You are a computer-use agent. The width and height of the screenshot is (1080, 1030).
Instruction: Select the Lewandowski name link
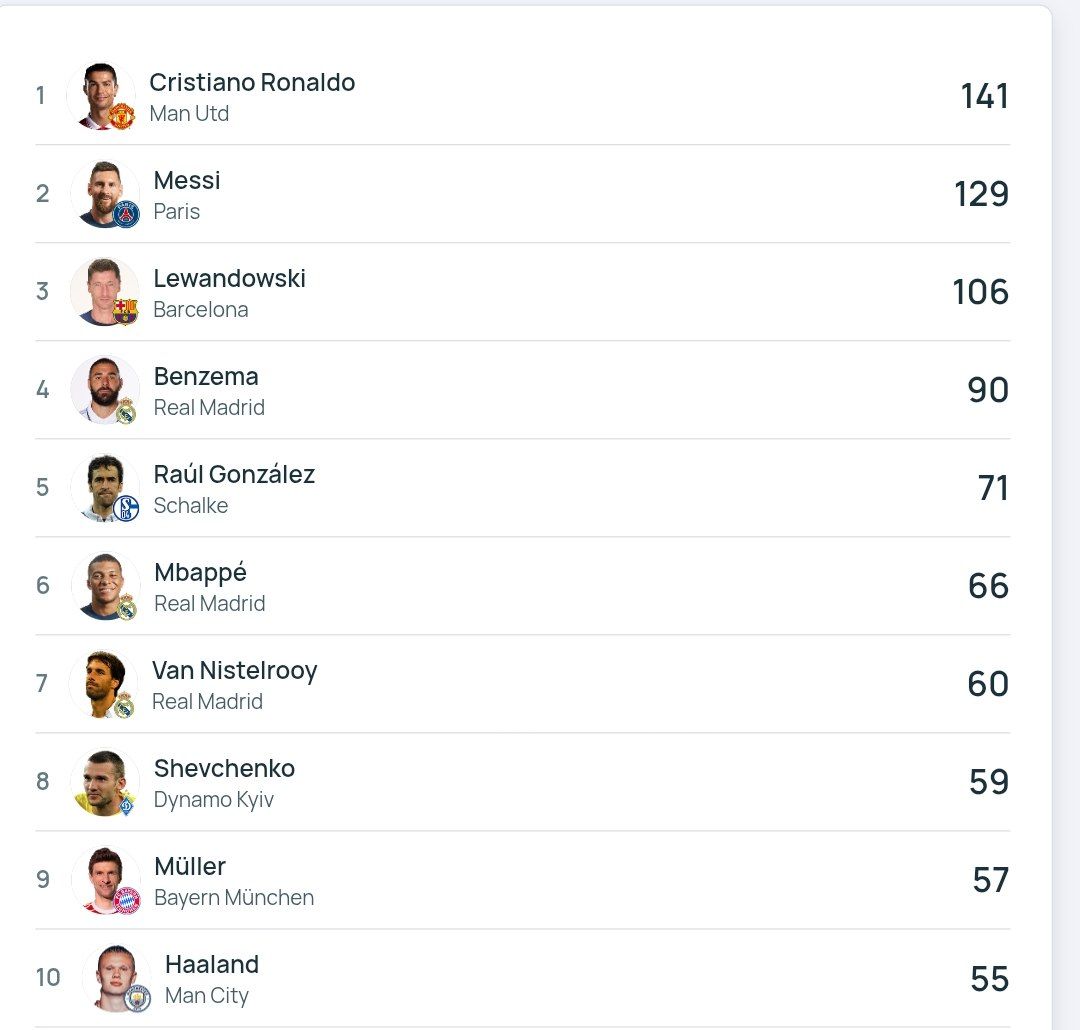(230, 278)
